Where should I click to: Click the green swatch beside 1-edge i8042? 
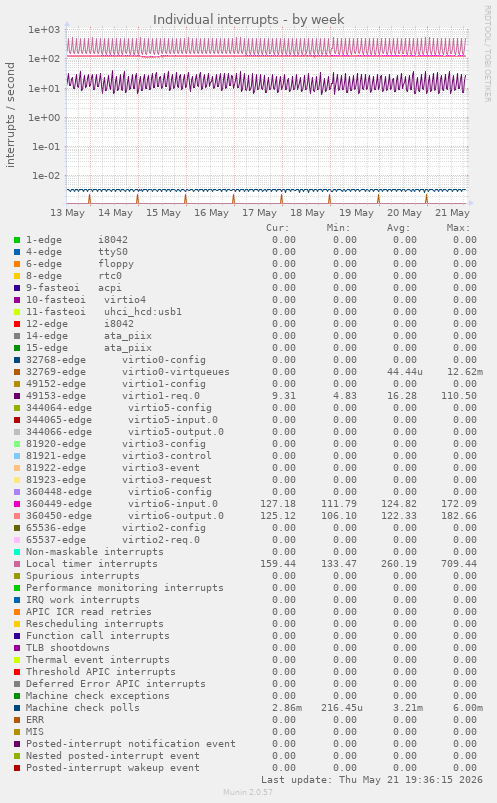(17, 240)
